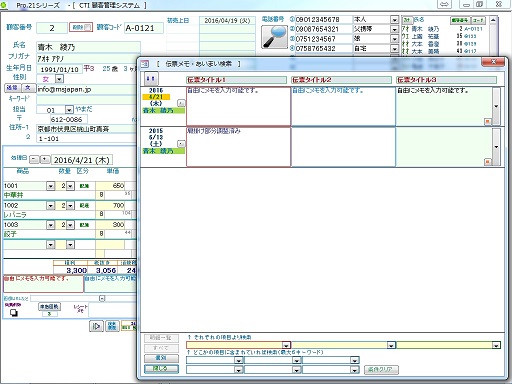This screenshot has width=512, height=384.
Task: Click the 期限付部分課題済み memo cell
Action: tap(238, 147)
